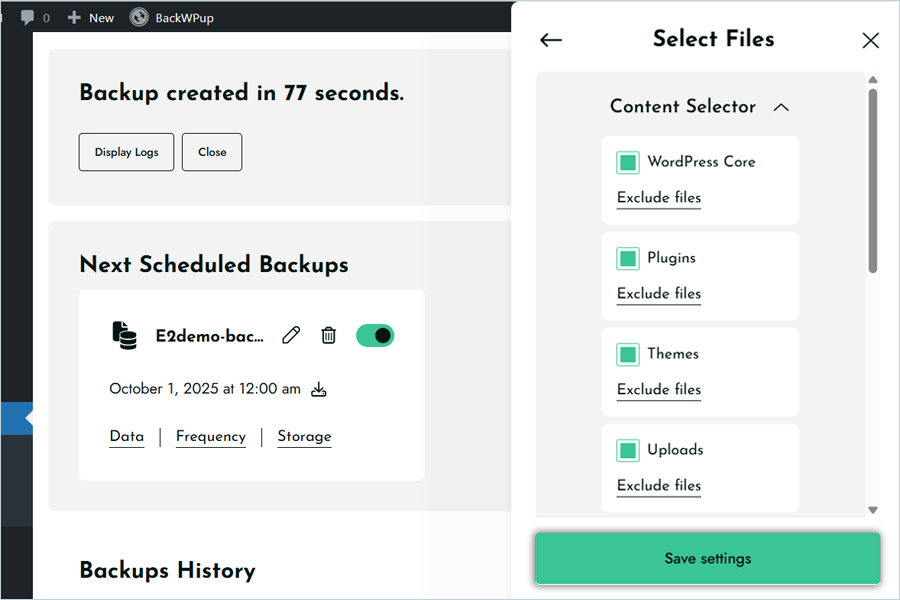Collapse the Content Selector section
The image size is (900, 600).
point(782,107)
